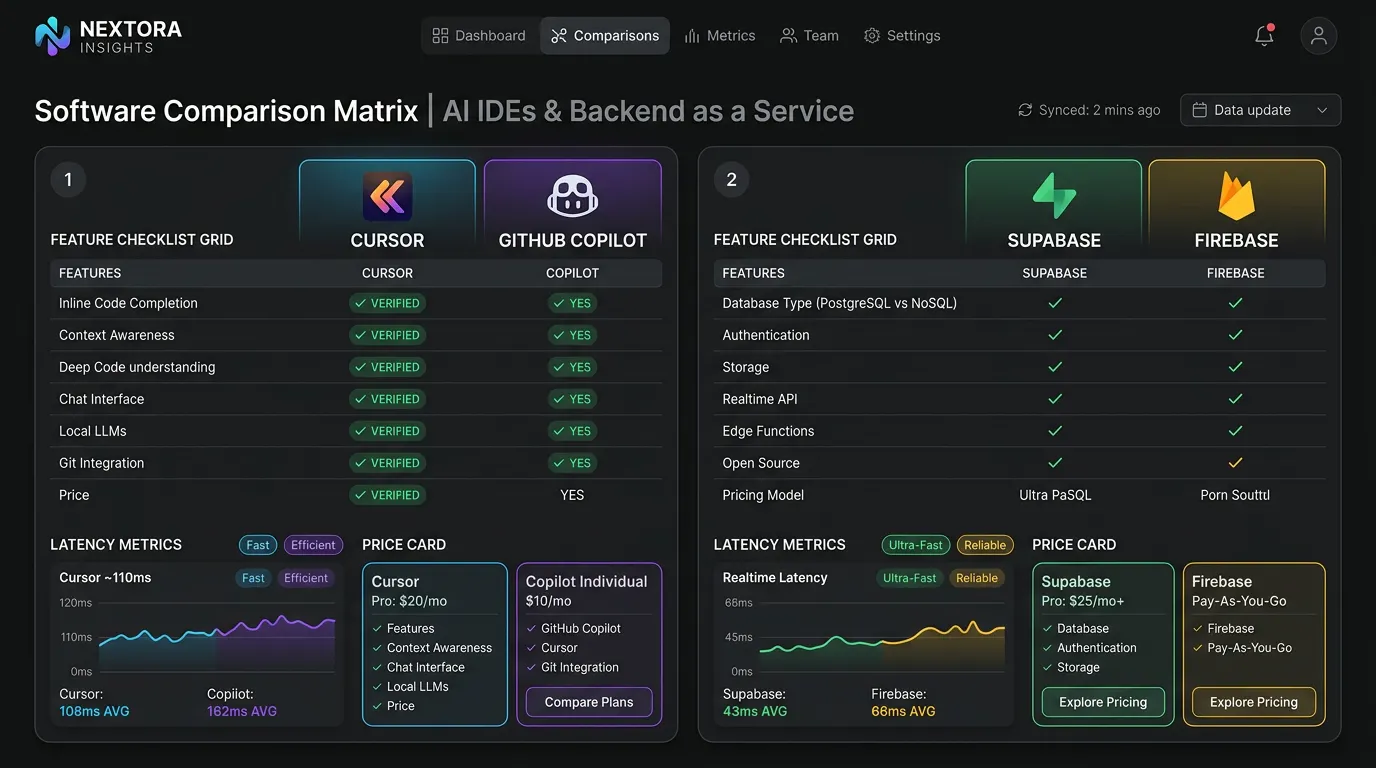The image size is (1376, 768).
Task: Click the GitHub Copilot logo icon
Action: pos(572,196)
